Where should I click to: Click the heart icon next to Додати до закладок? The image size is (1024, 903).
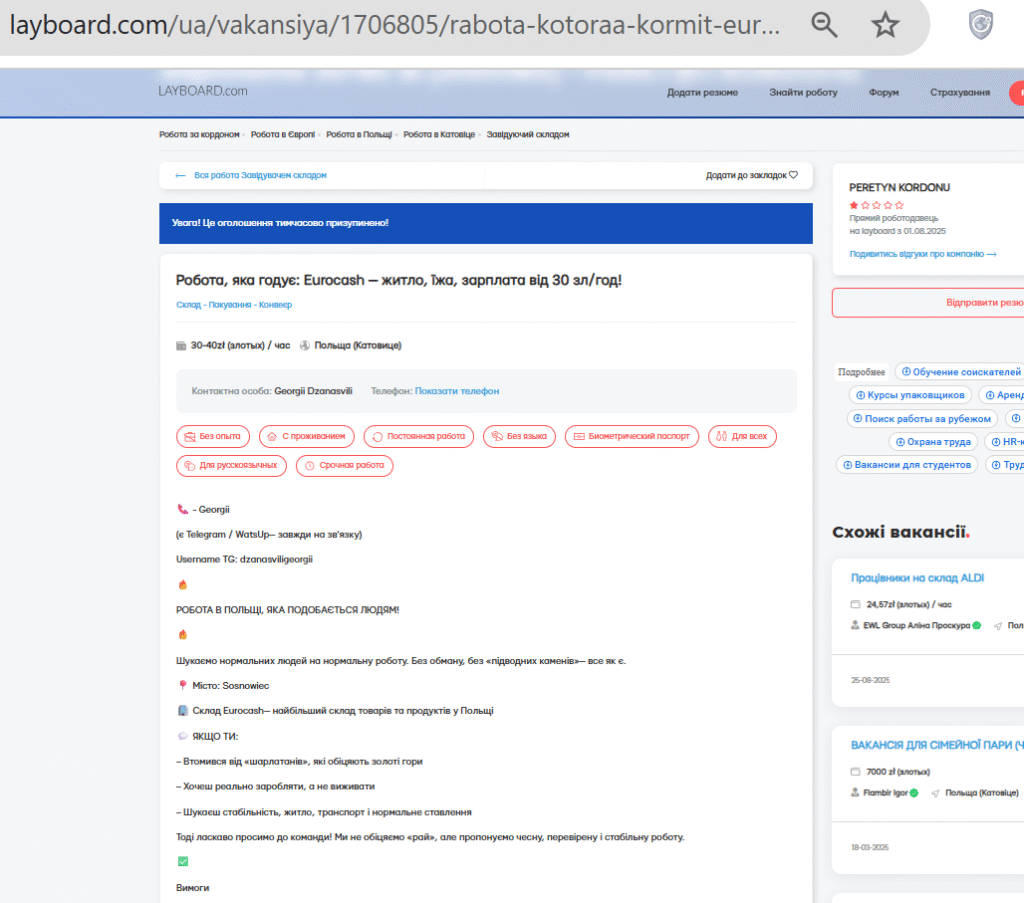click(x=793, y=175)
